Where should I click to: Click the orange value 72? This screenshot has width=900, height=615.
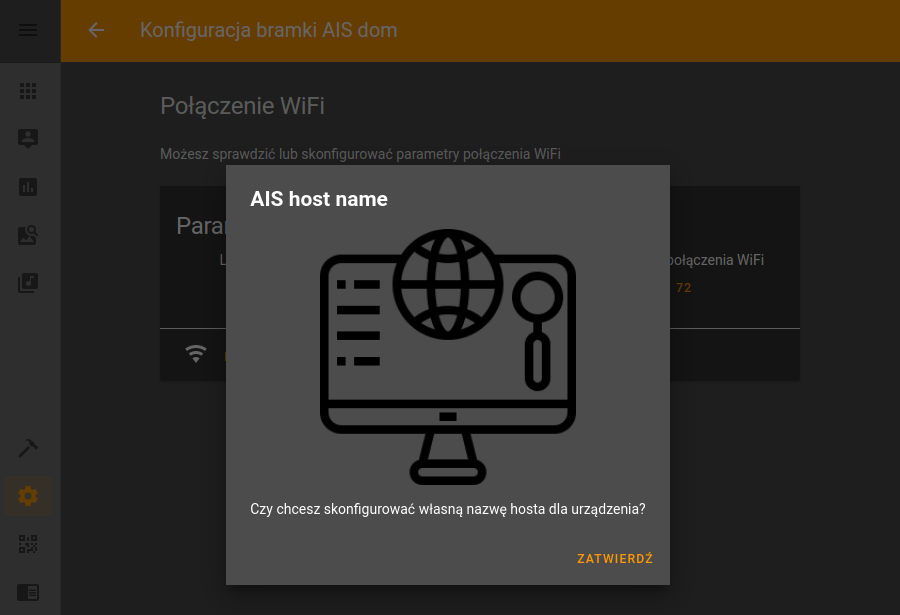[x=684, y=288]
